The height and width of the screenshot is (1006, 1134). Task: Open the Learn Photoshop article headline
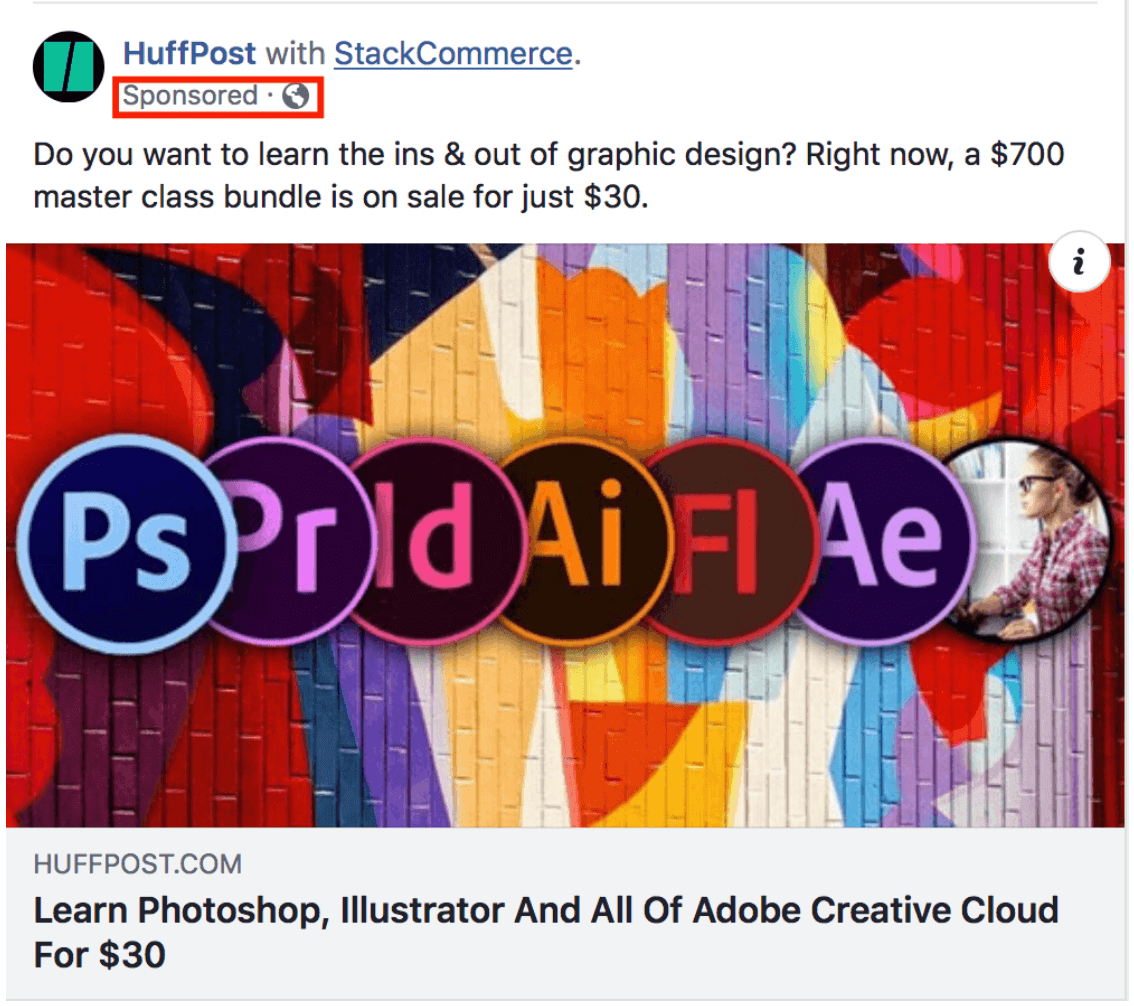[546, 932]
